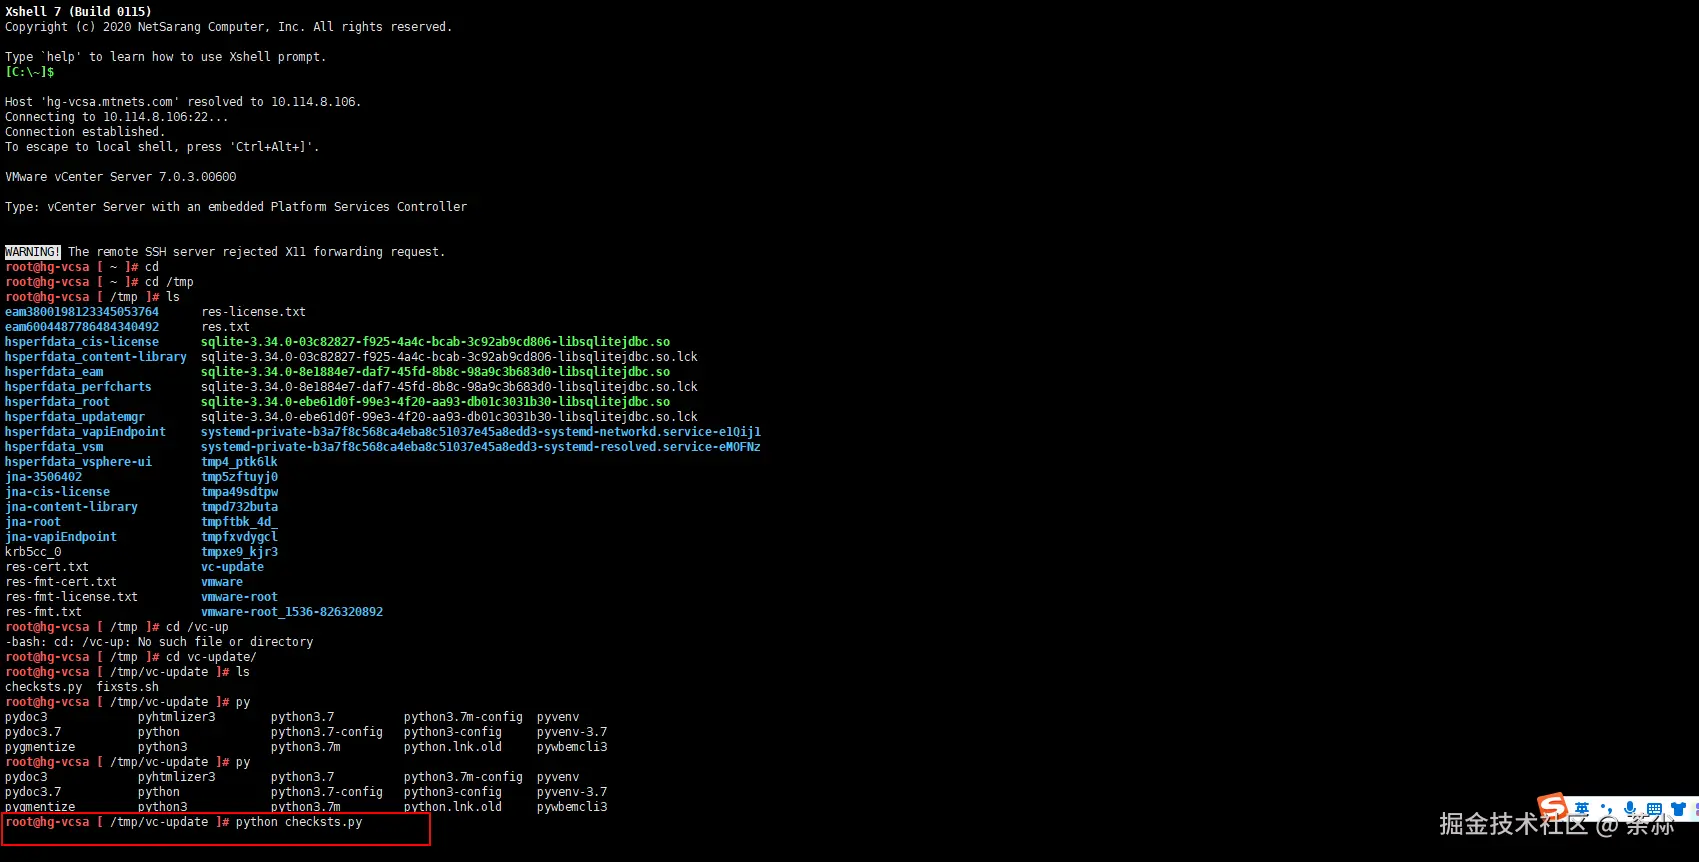Click the 'krb5cc_0' file name

tap(33, 552)
